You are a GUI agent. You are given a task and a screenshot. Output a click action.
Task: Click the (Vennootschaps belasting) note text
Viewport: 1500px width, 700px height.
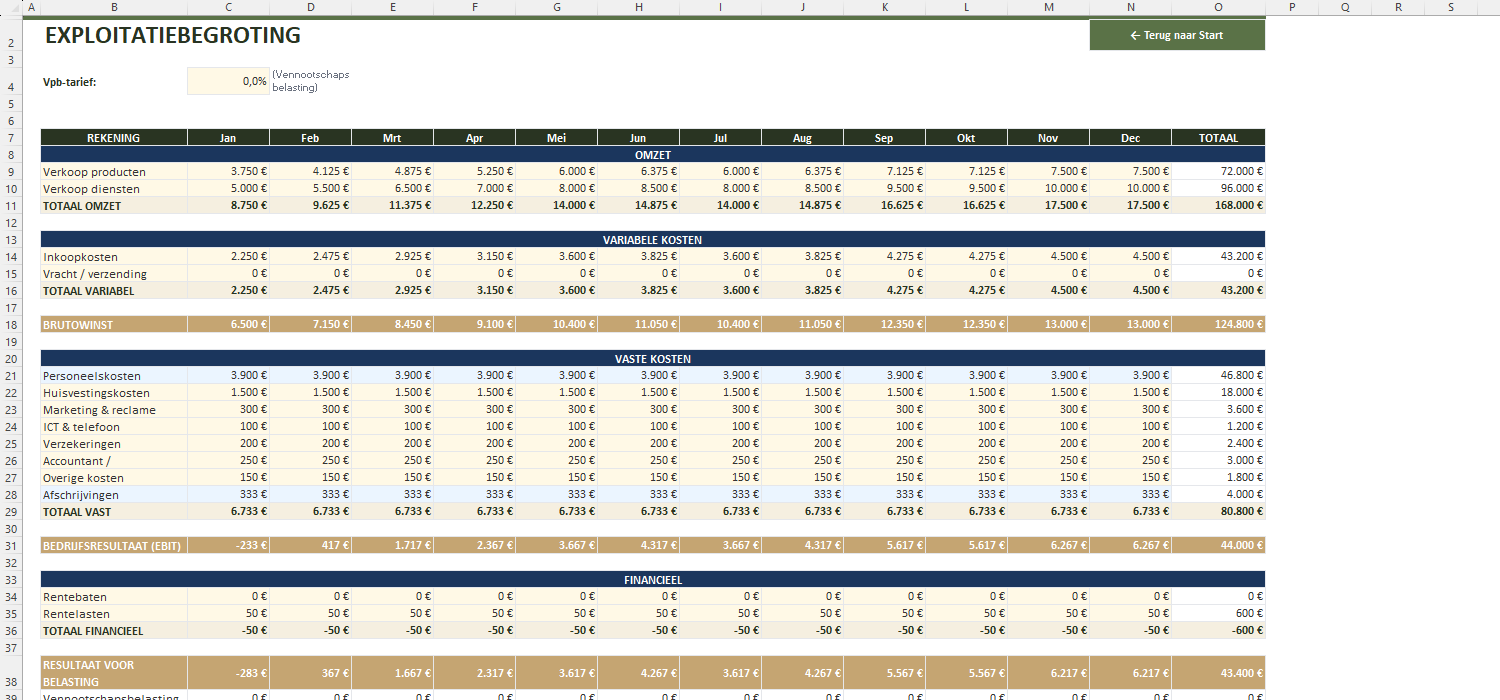click(x=311, y=81)
